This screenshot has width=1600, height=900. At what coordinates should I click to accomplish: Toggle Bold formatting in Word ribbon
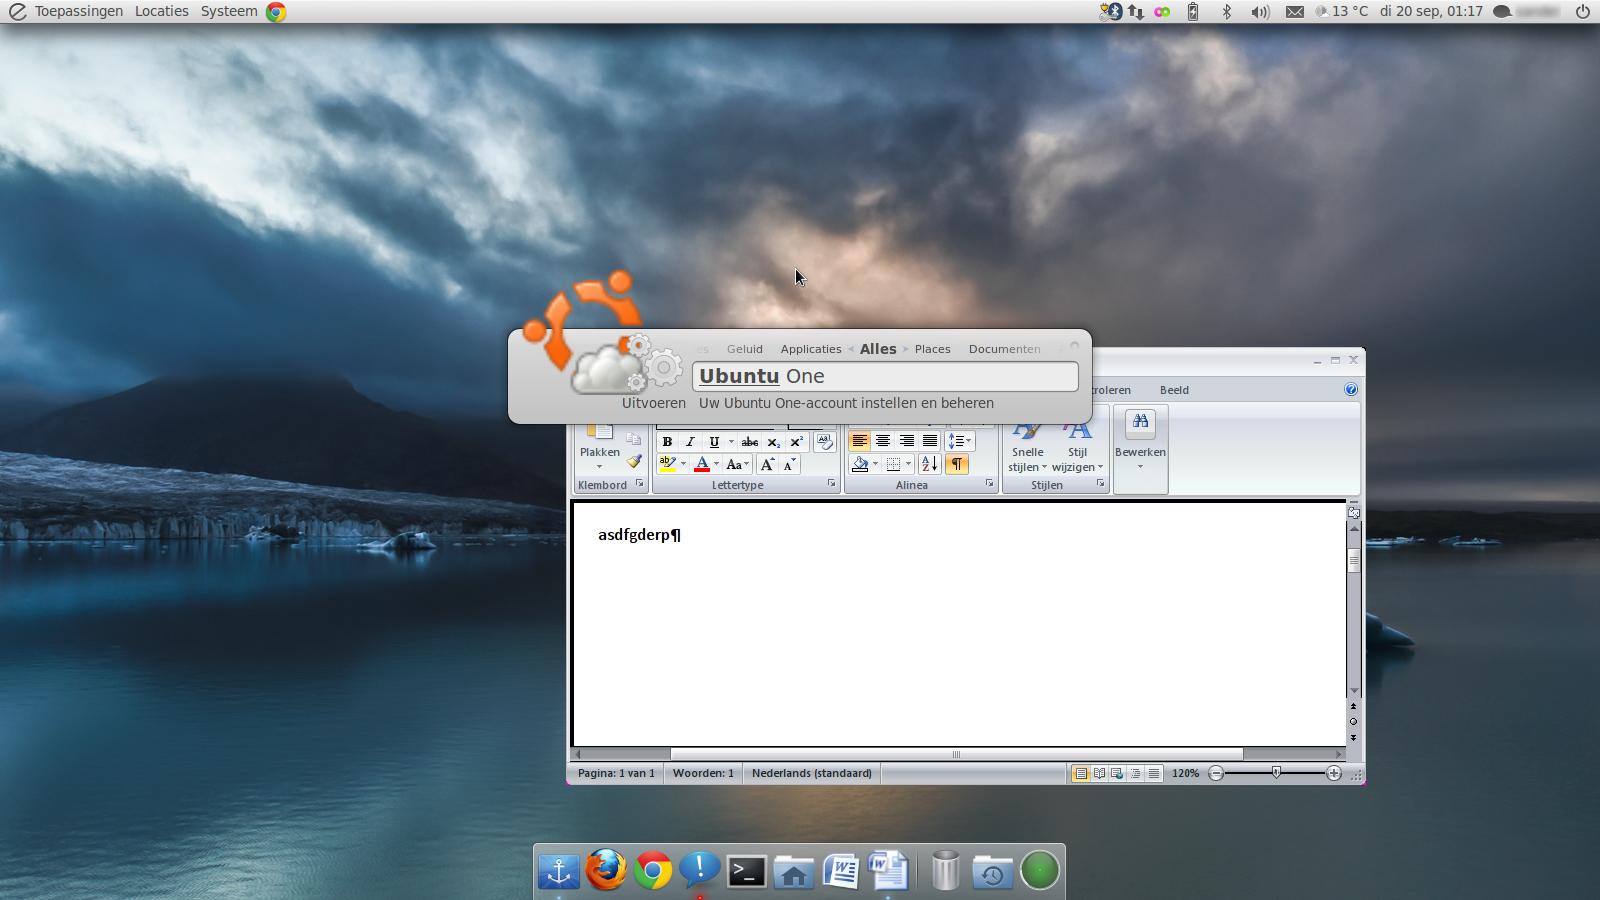667,442
